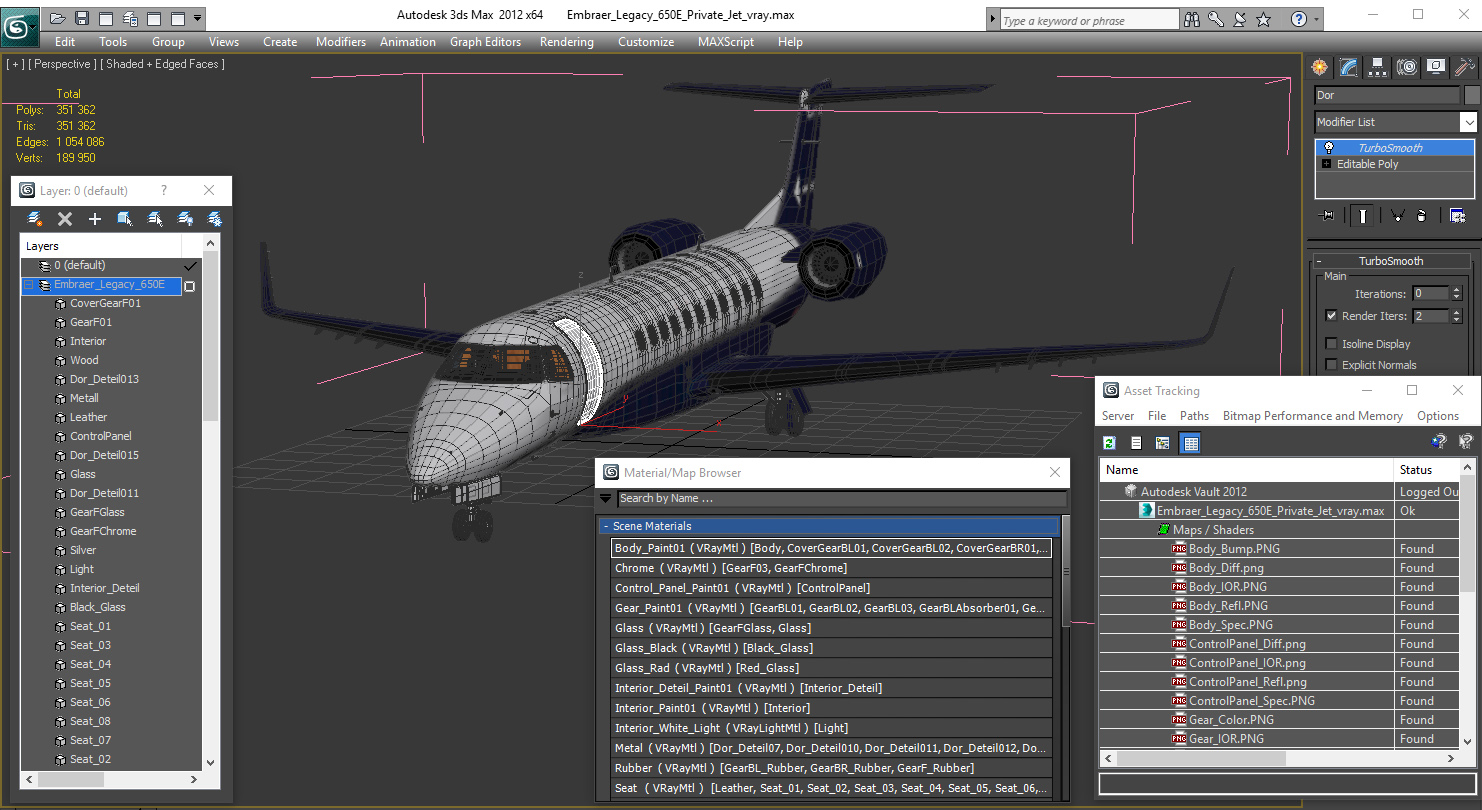1482x810 pixels.
Task: Open the Modify command panel tab
Action: click(x=1349, y=67)
